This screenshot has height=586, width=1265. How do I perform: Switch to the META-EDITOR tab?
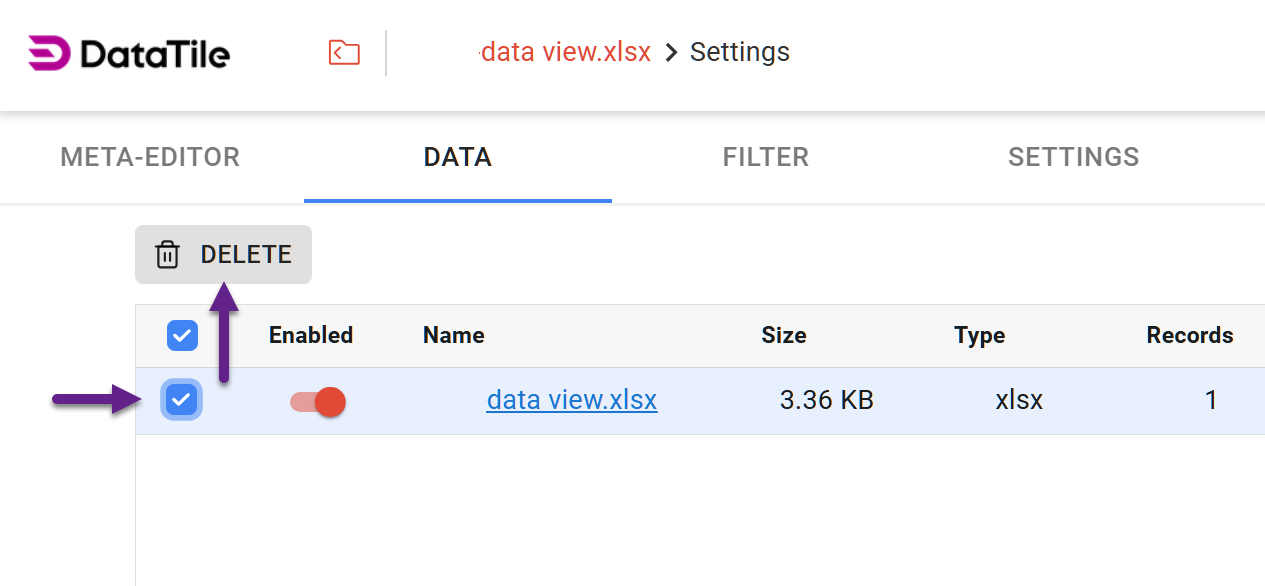[x=149, y=157]
